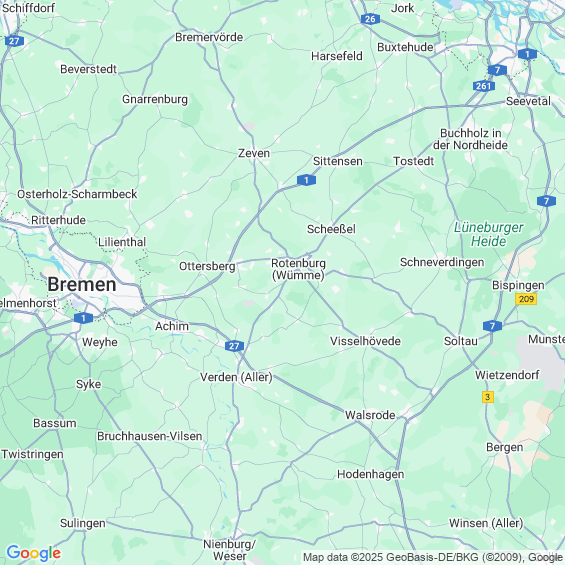
Task: Select the Bremervörde town label
Action: pyautogui.click(x=209, y=37)
